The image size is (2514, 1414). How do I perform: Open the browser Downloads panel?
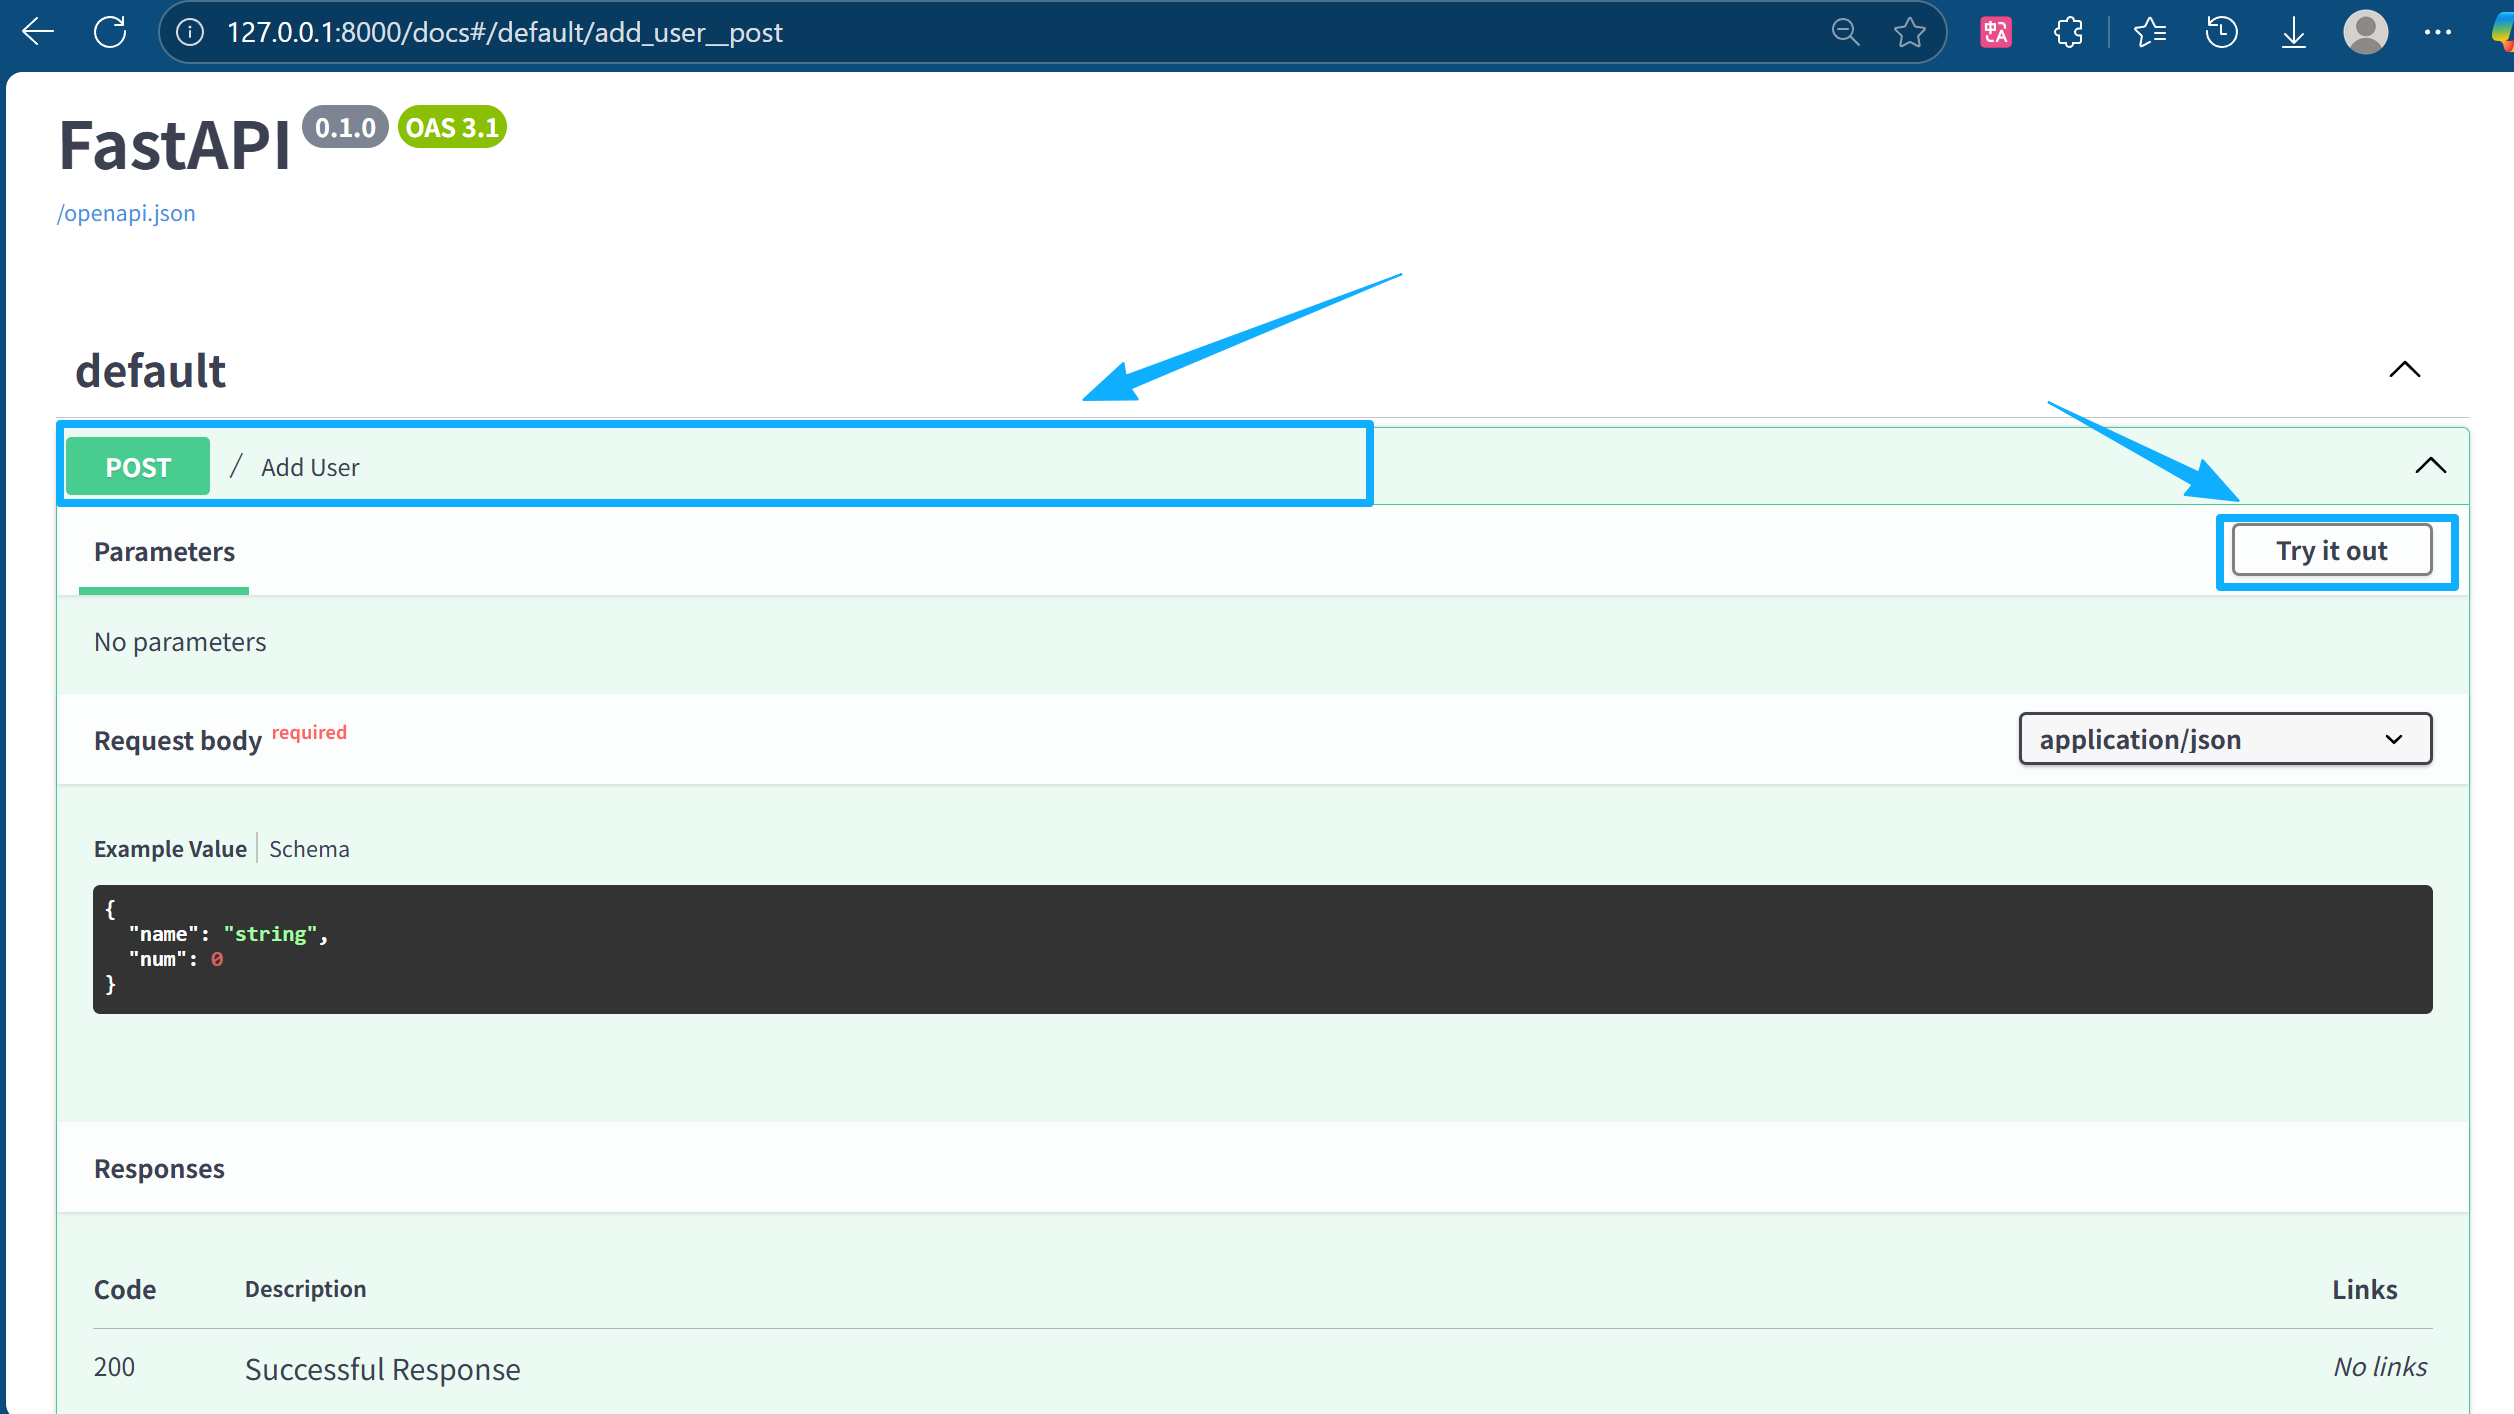[x=2292, y=31]
